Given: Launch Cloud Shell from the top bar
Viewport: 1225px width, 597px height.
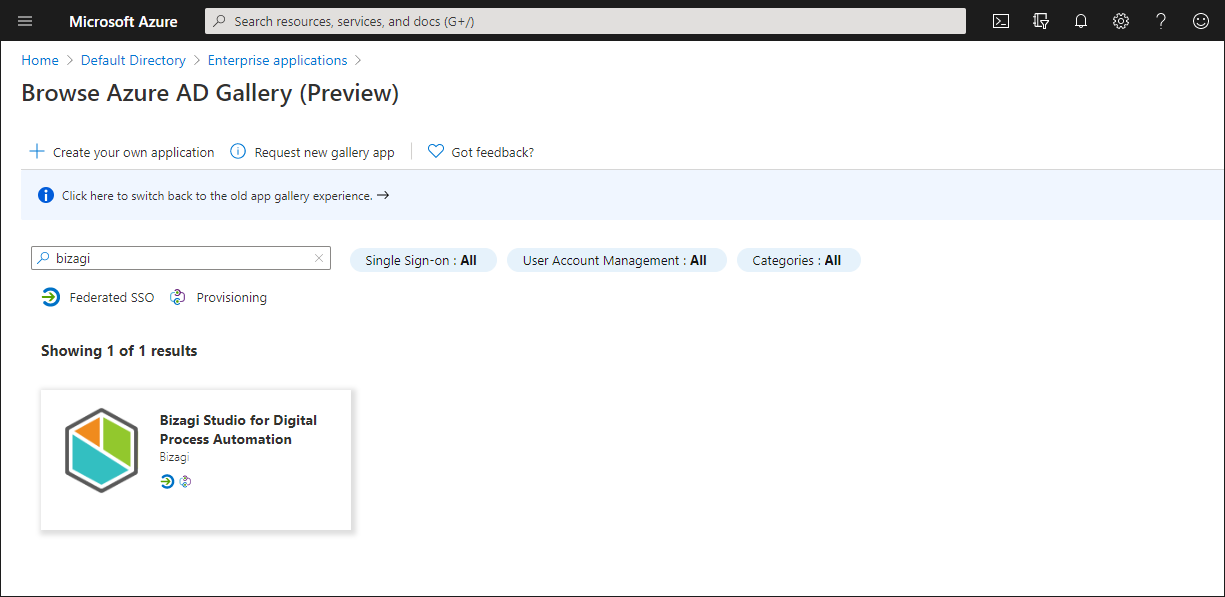Looking at the screenshot, I should (1001, 21).
